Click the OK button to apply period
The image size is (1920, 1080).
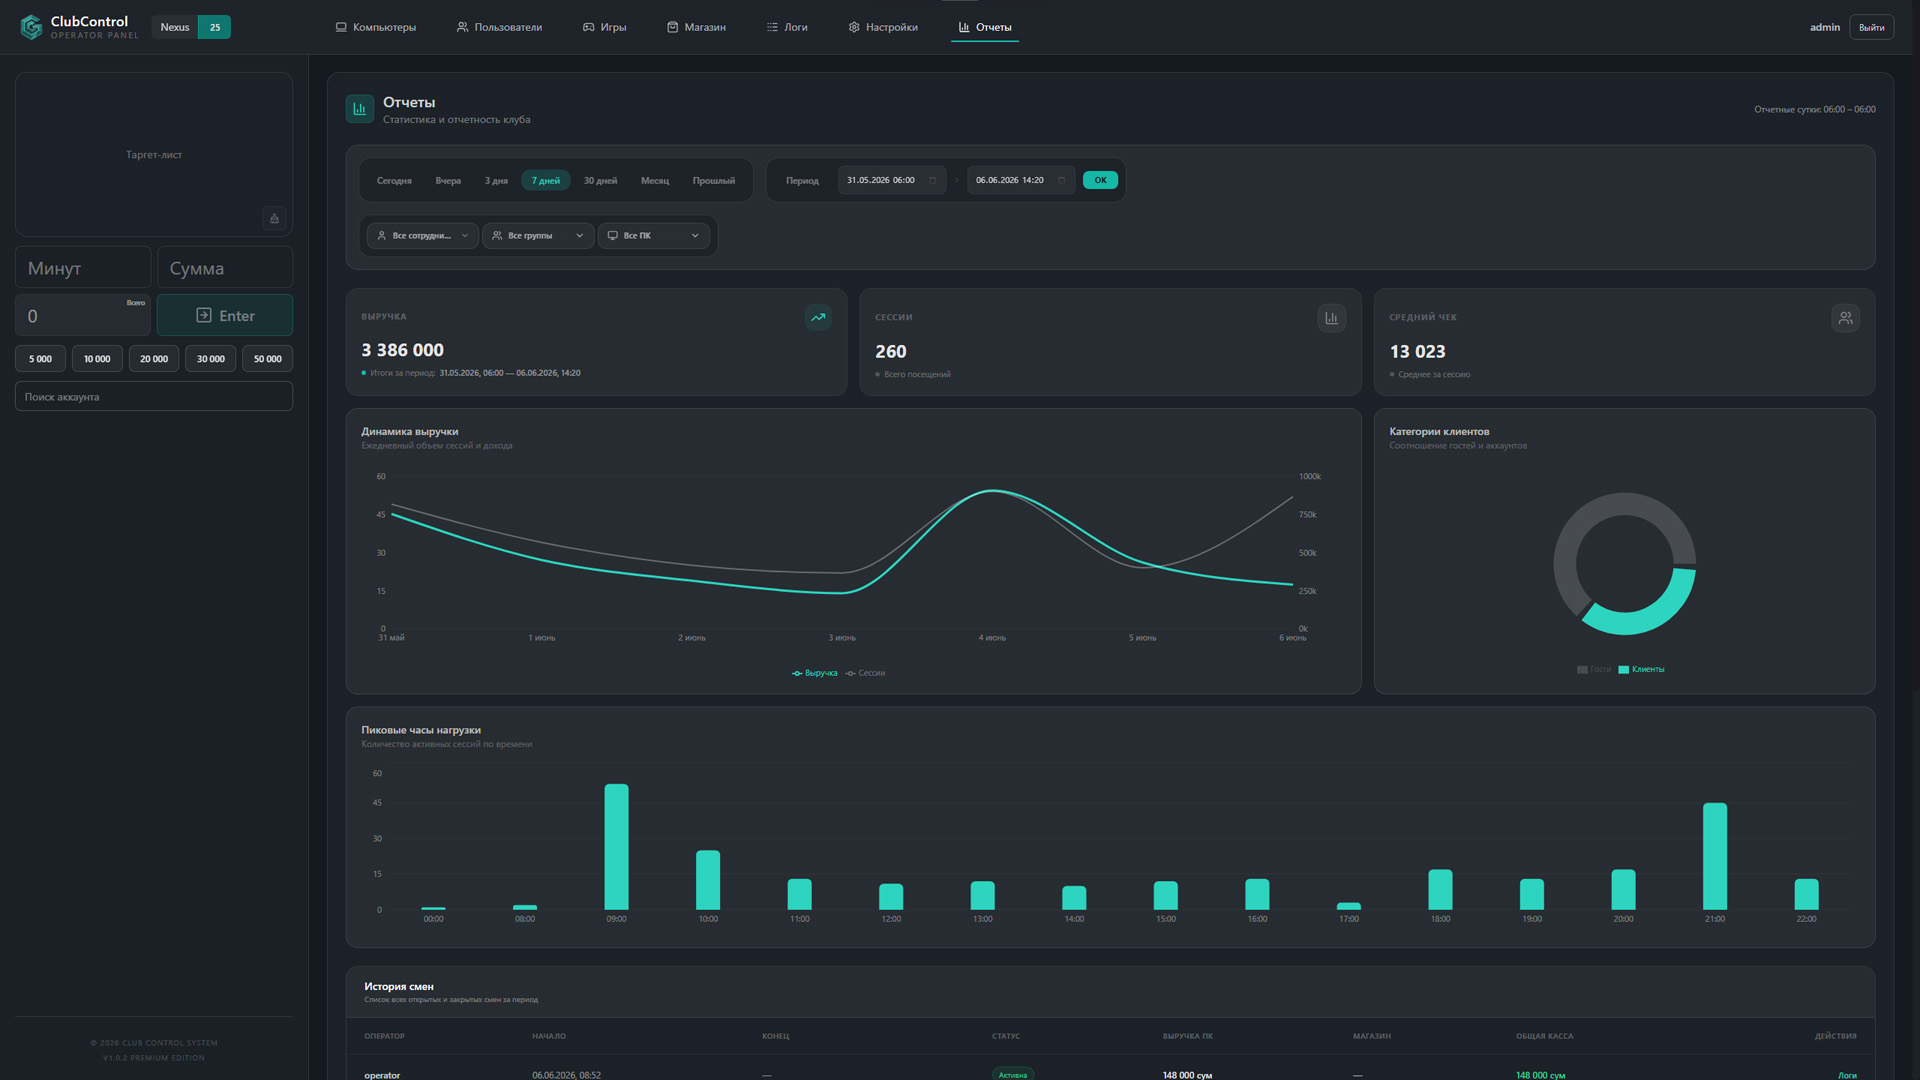[1100, 180]
